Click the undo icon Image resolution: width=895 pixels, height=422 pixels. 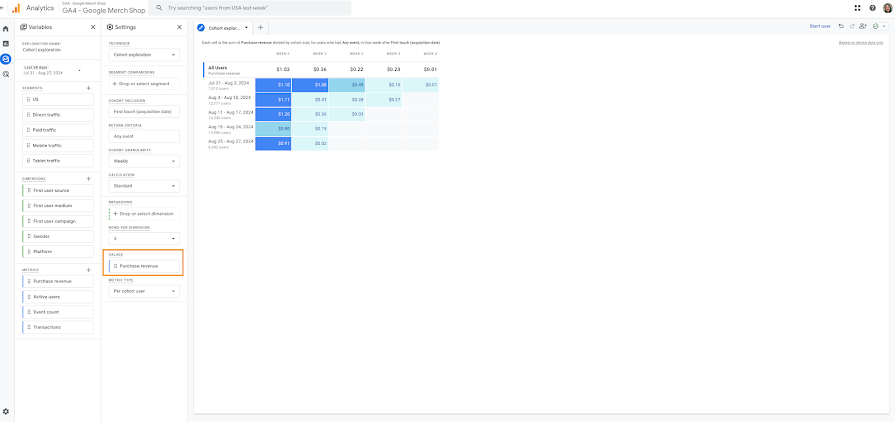841,26
